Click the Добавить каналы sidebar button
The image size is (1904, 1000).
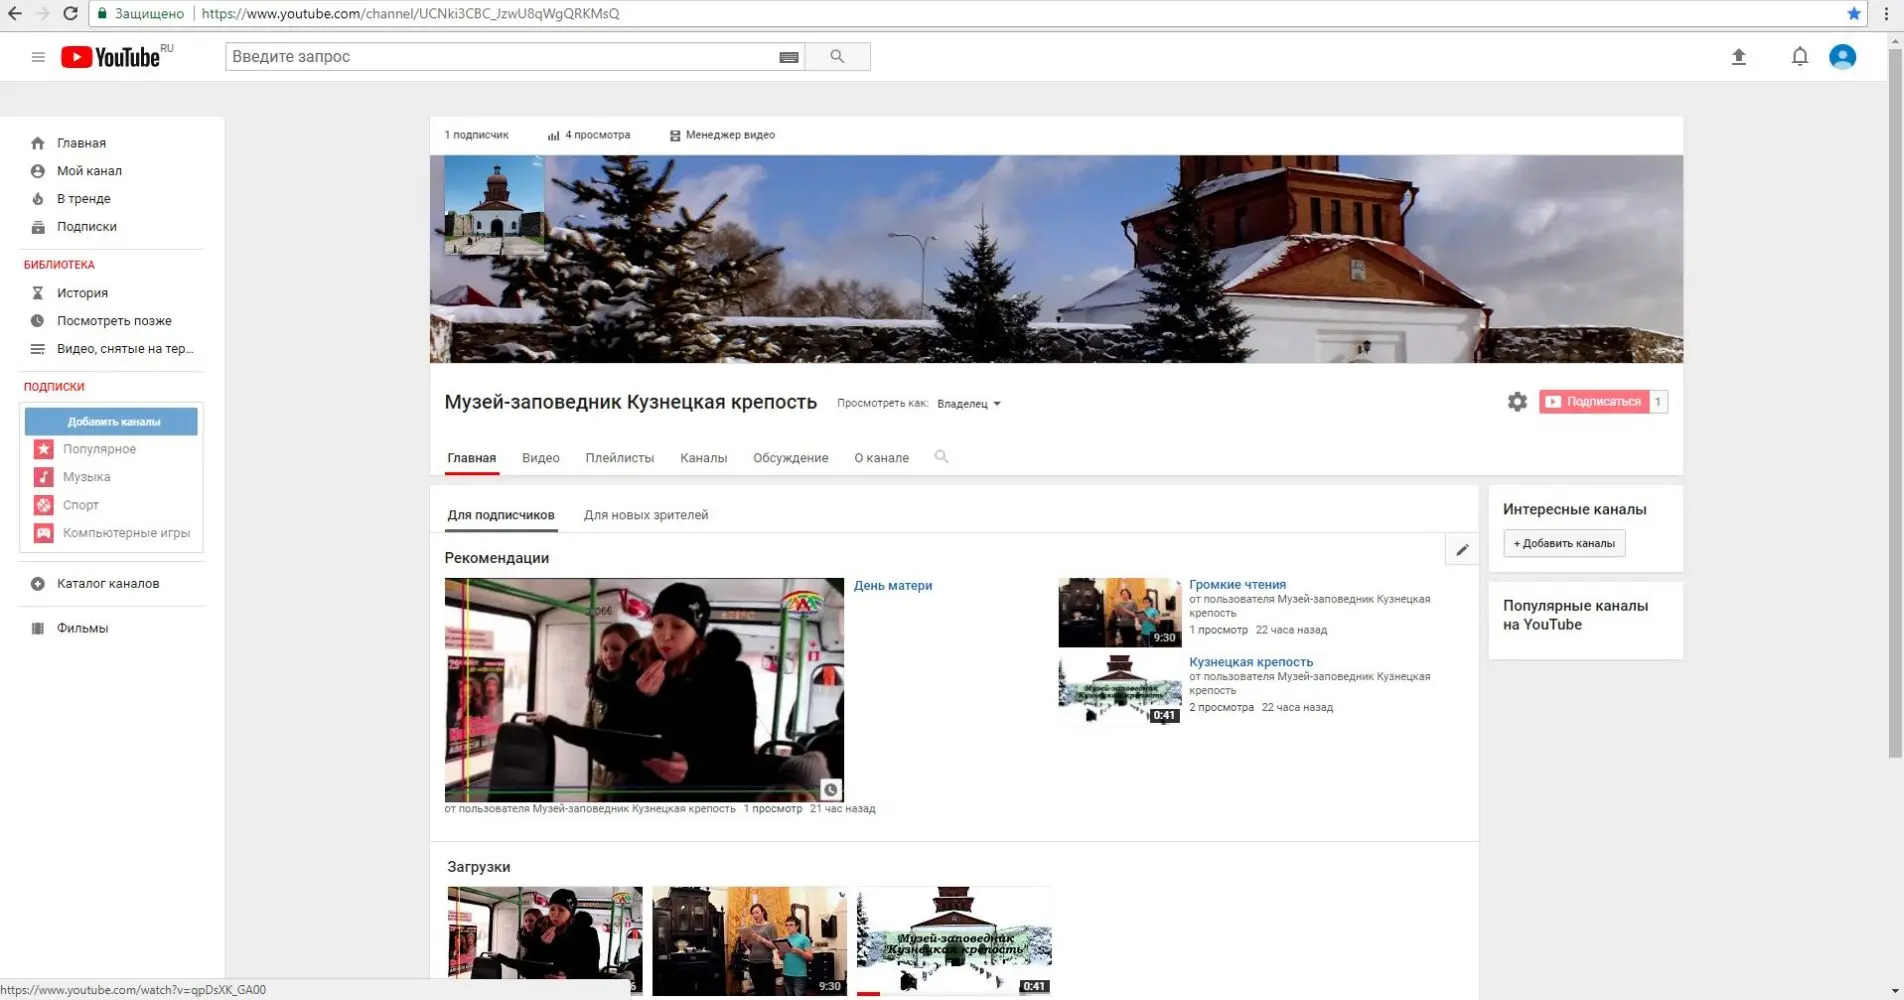click(112, 422)
